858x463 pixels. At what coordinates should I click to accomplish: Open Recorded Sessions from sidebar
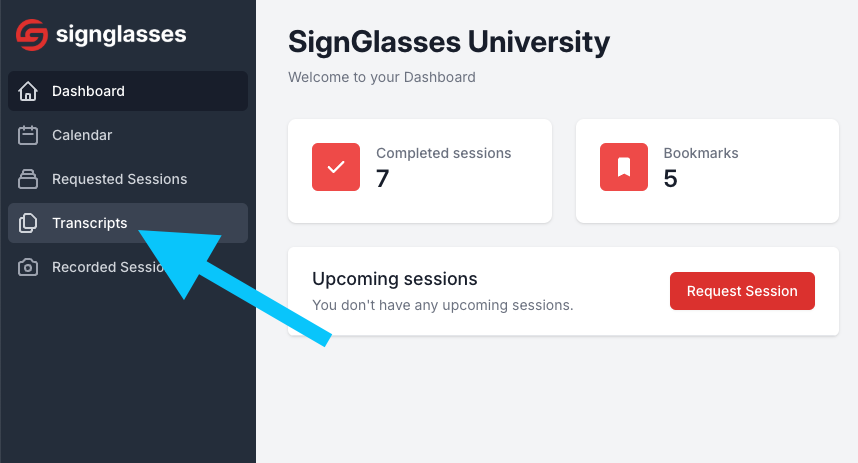[x=128, y=267]
